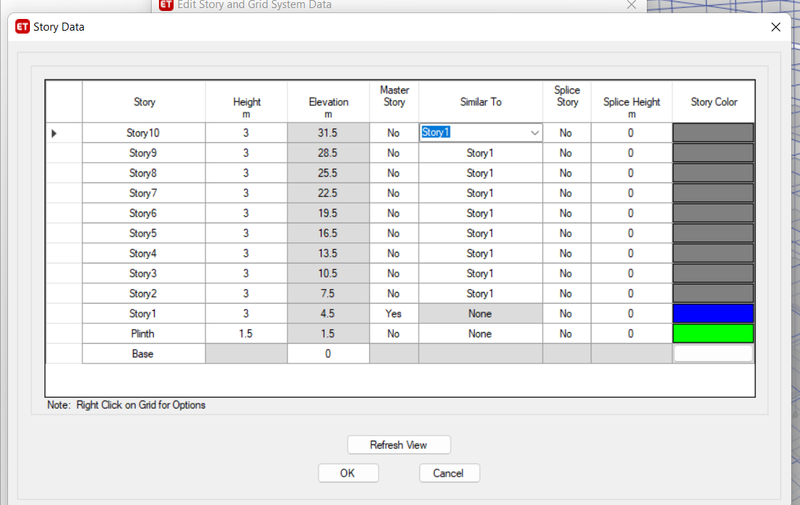The height and width of the screenshot is (505, 800).
Task: Select the Story1 name cell
Action: coord(144,314)
